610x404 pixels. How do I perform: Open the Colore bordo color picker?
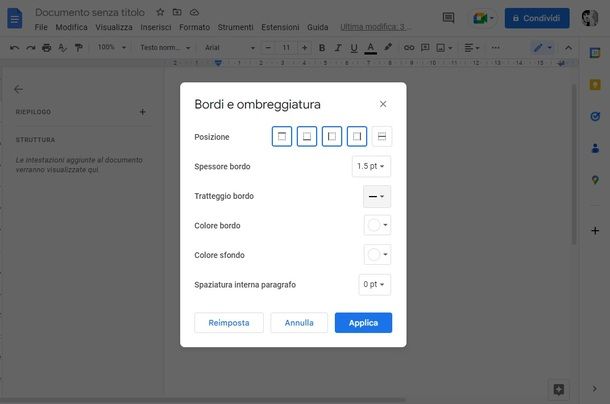click(x=377, y=225)
